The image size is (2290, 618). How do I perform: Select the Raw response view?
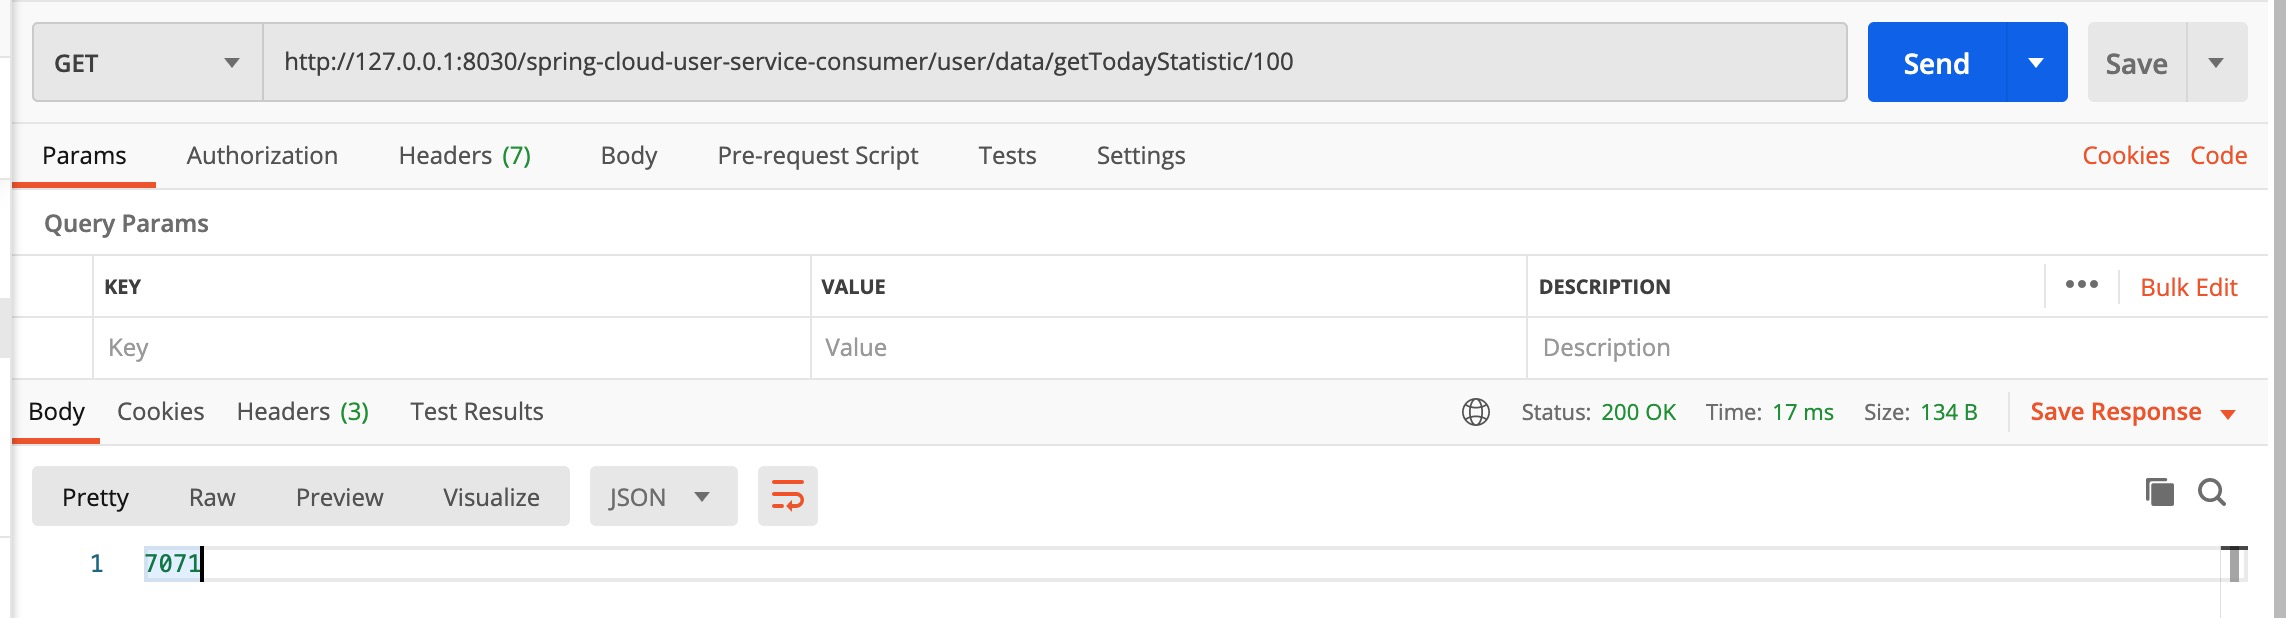tap(212, 497)
